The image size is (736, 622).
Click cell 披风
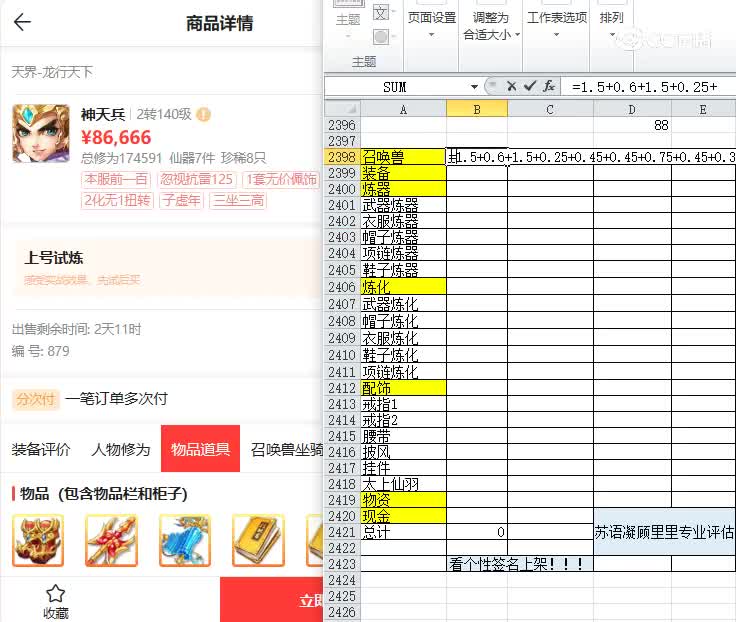point(403,452)
